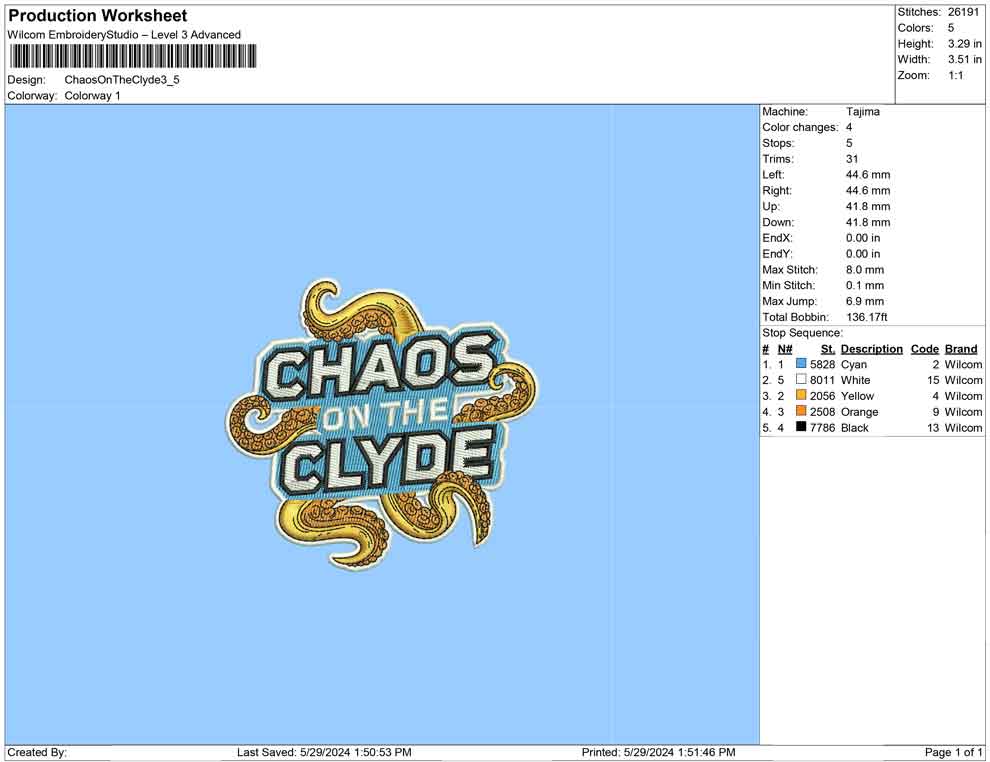The image size is (990, 762).
Task: Sort stop sequence by Description column
Action: 871,348
